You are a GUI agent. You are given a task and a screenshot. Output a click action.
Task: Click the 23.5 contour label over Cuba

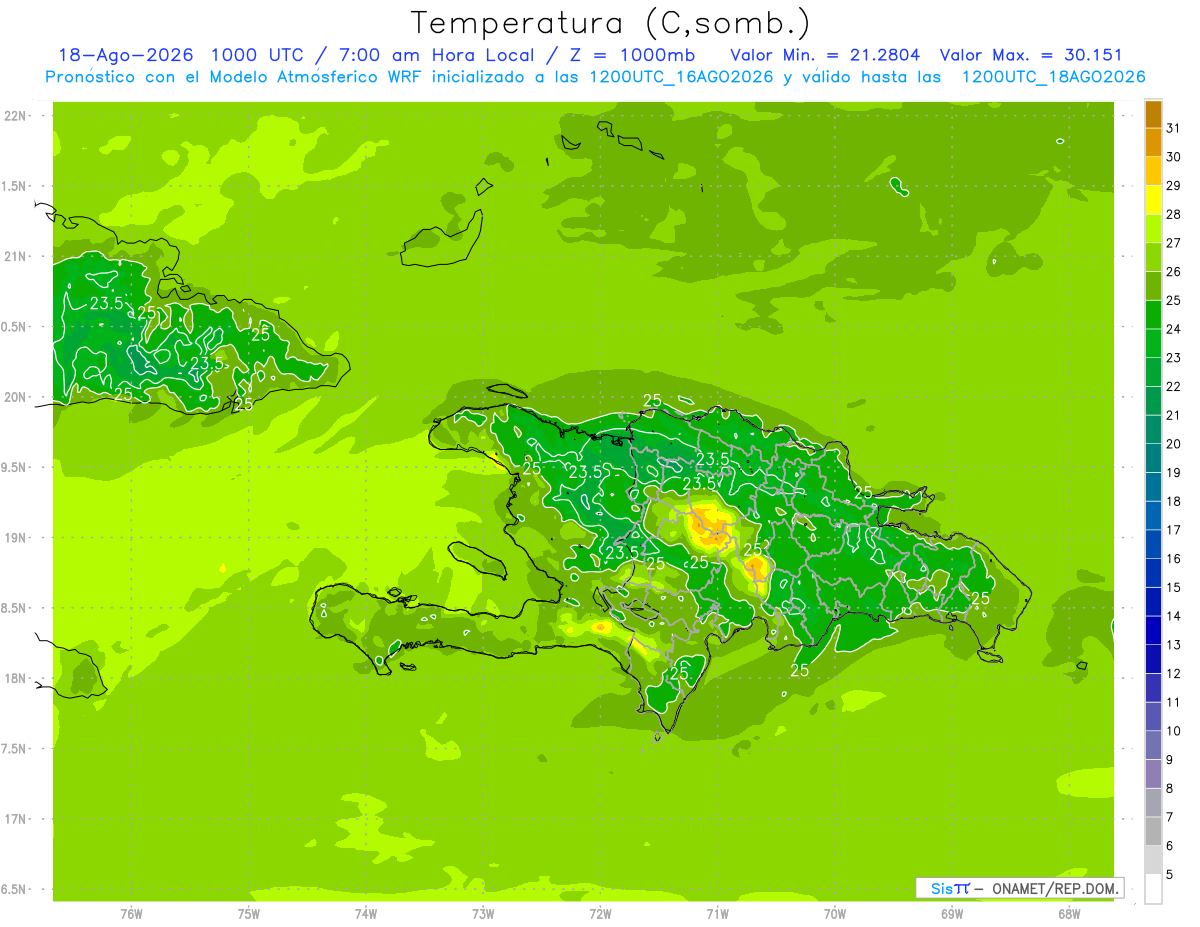click(x=106, y=303)
